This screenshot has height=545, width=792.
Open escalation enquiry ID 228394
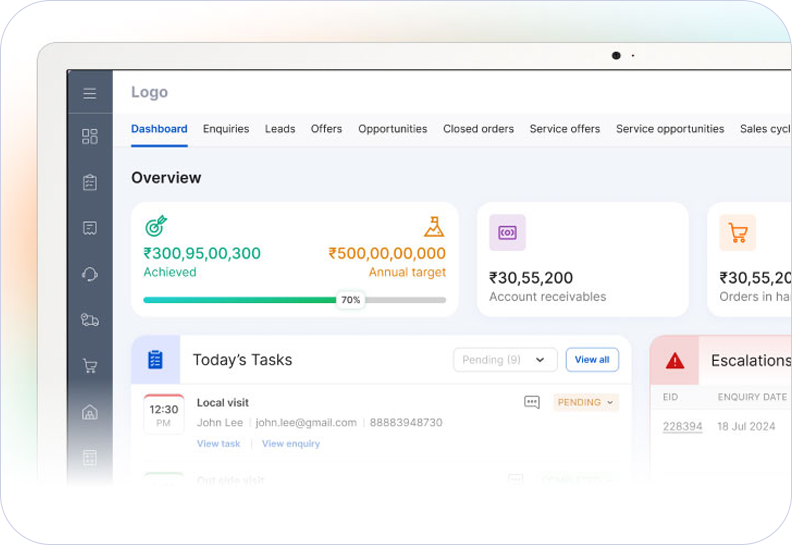tap(682, 427)
